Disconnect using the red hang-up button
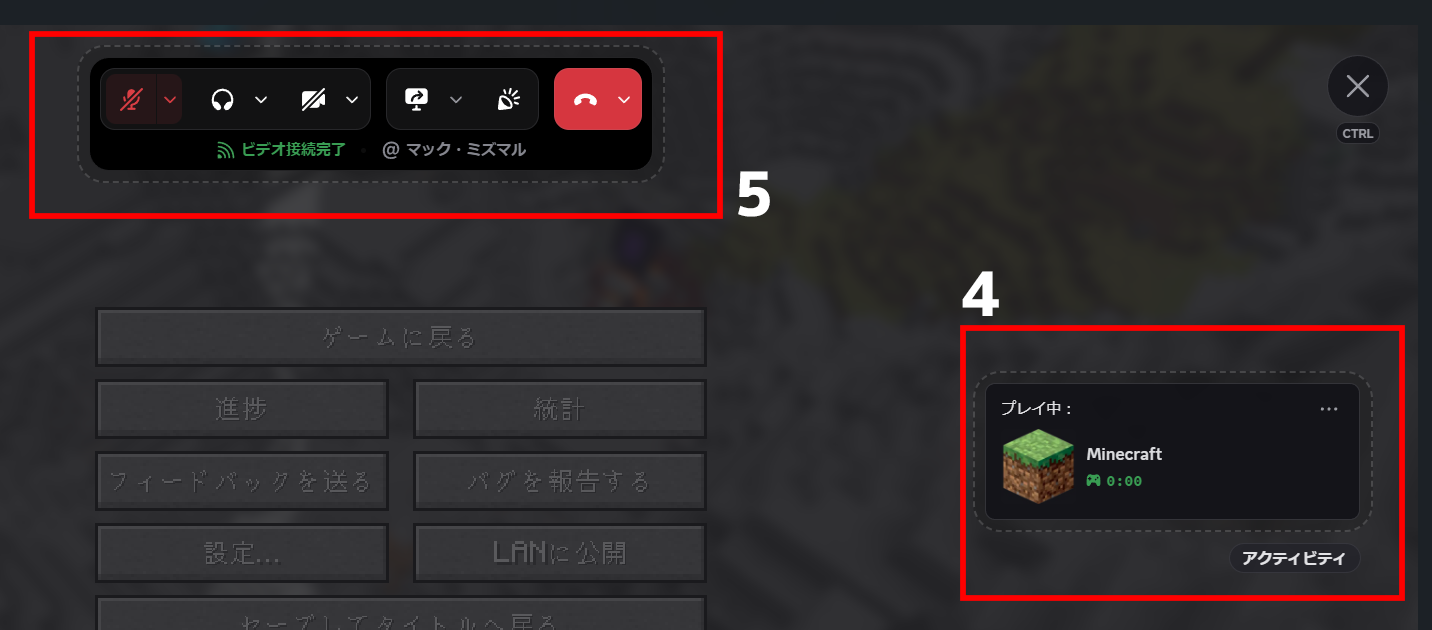1432x630 pixels. tap(585, 99)
